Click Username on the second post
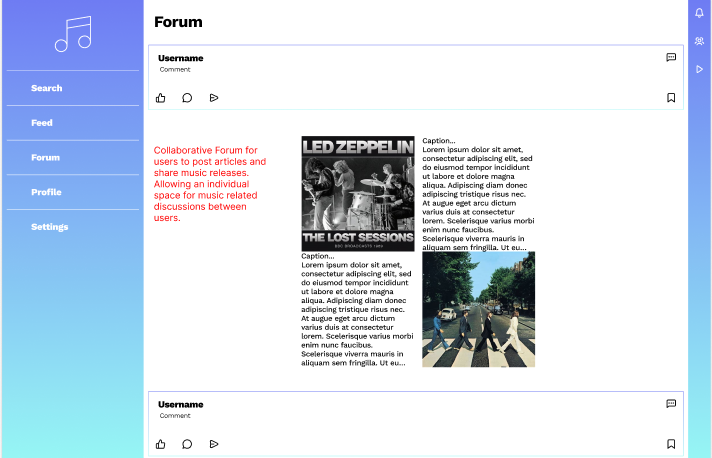The width and height of the screenshot is (712, 458). click(x=181, y=404)
